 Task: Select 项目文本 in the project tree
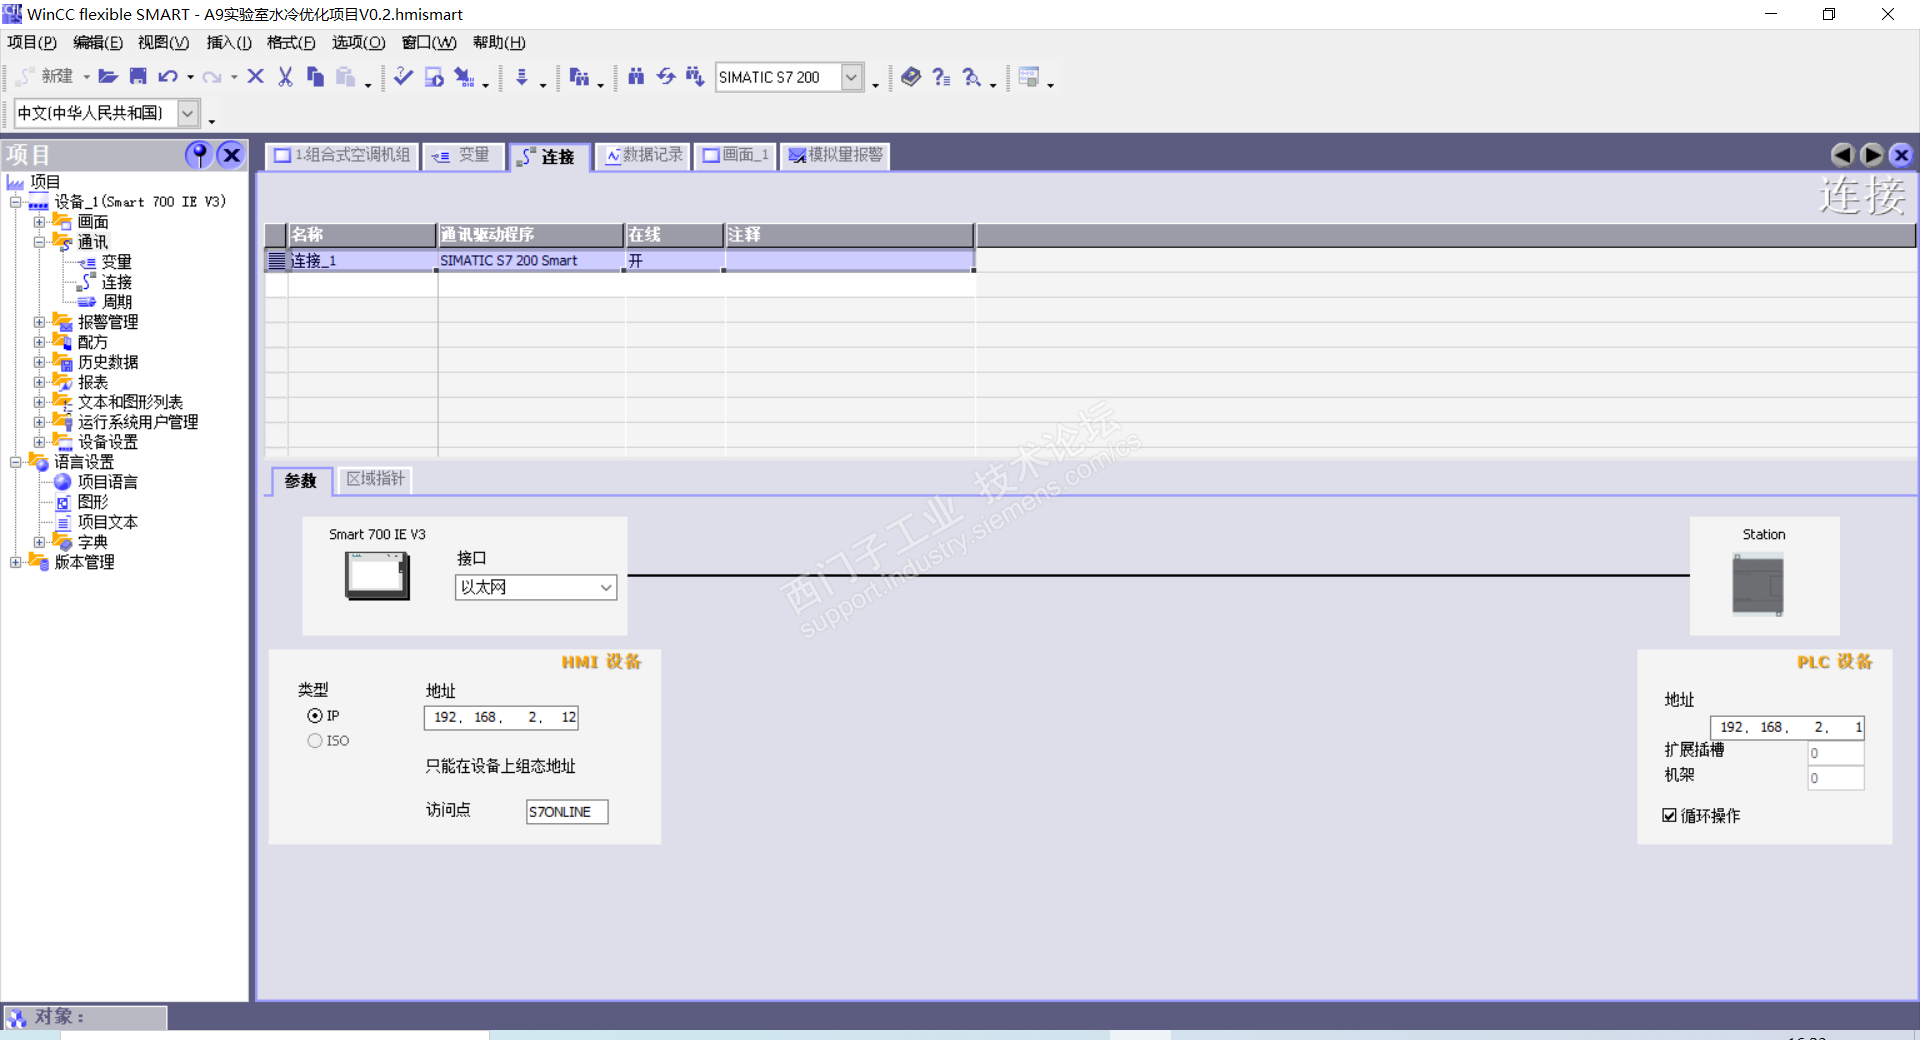click(108, 522)
